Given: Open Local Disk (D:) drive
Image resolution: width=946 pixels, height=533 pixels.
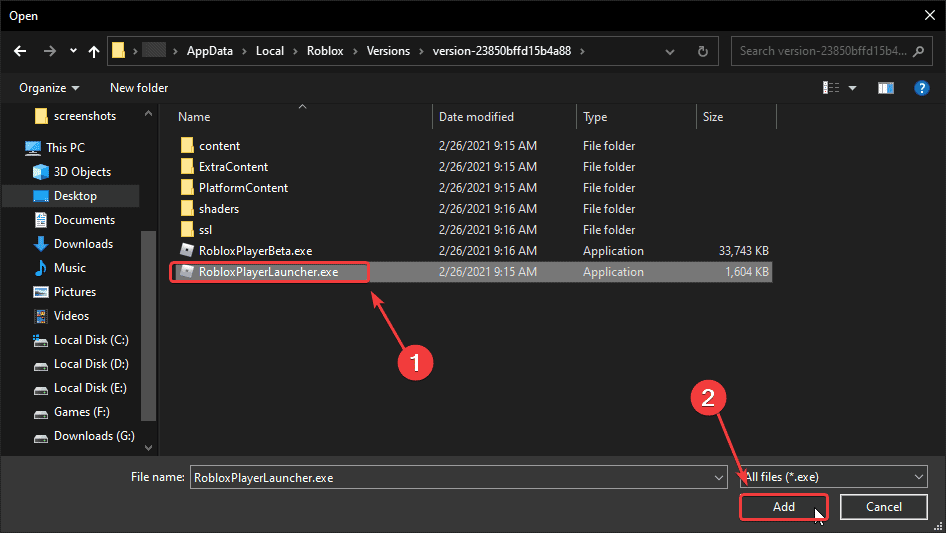Looking at the screenshot, I should 91,364.
